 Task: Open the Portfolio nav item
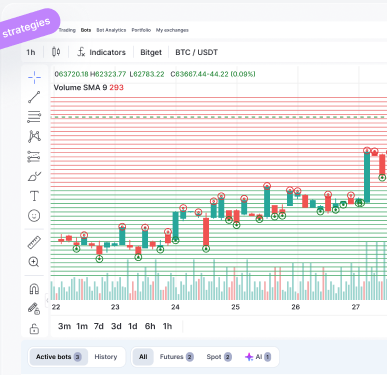[141, 30]
